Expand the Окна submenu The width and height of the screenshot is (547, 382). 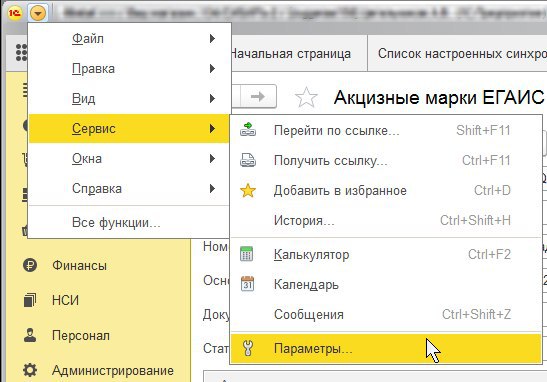tap(129, 159)
